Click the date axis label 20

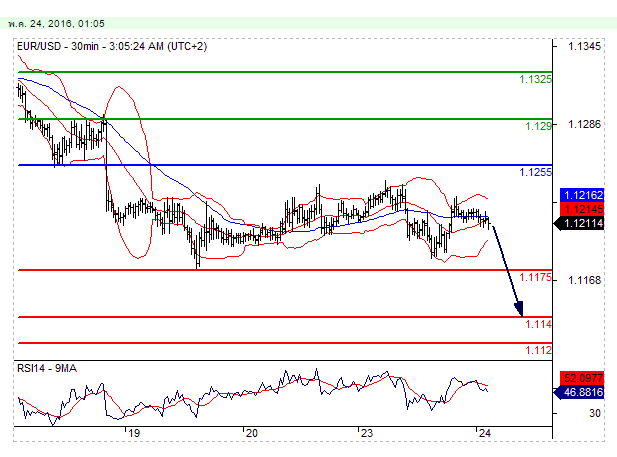(x=251, y=433)
